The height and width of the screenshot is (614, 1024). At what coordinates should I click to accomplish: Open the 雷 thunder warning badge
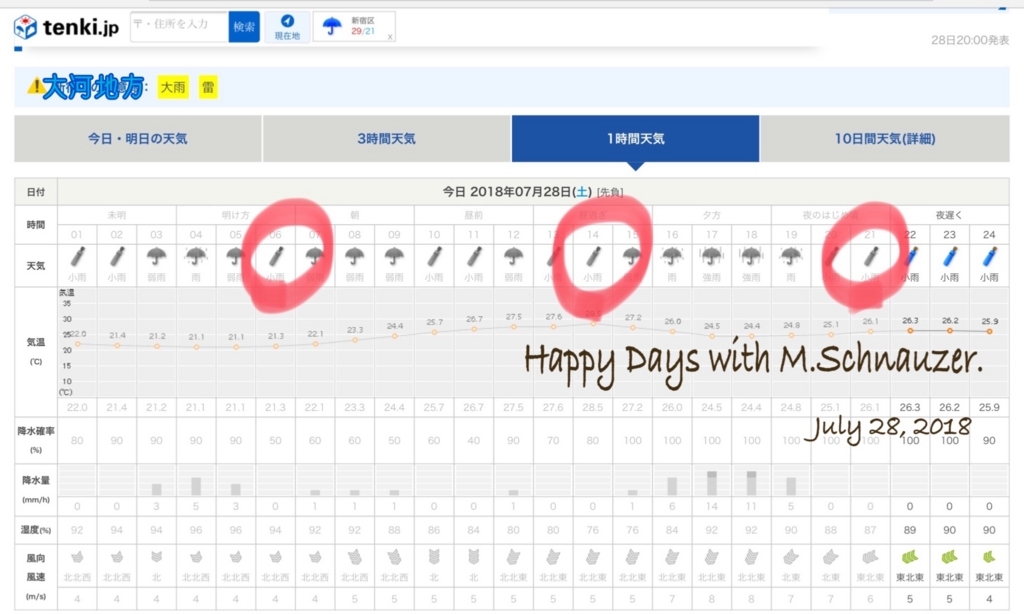coord(208,87)
